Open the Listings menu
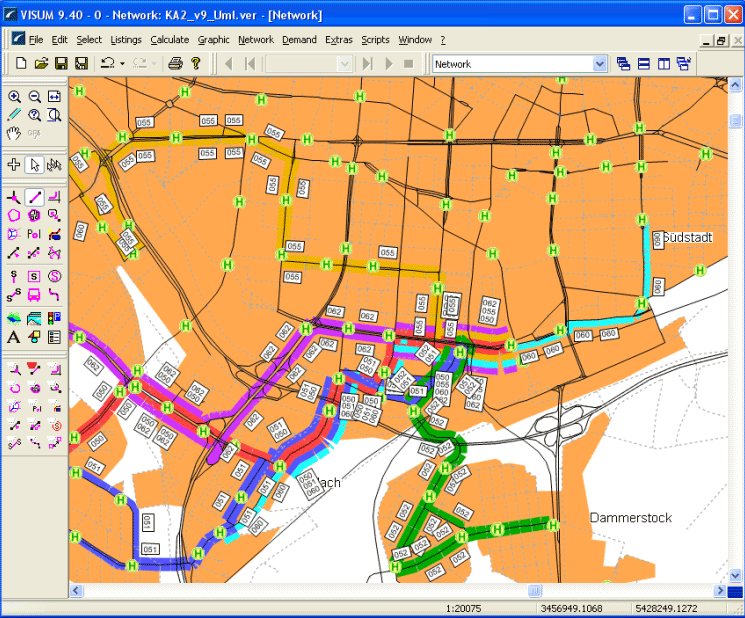745x618 pixels. click(x=126, y=40)
